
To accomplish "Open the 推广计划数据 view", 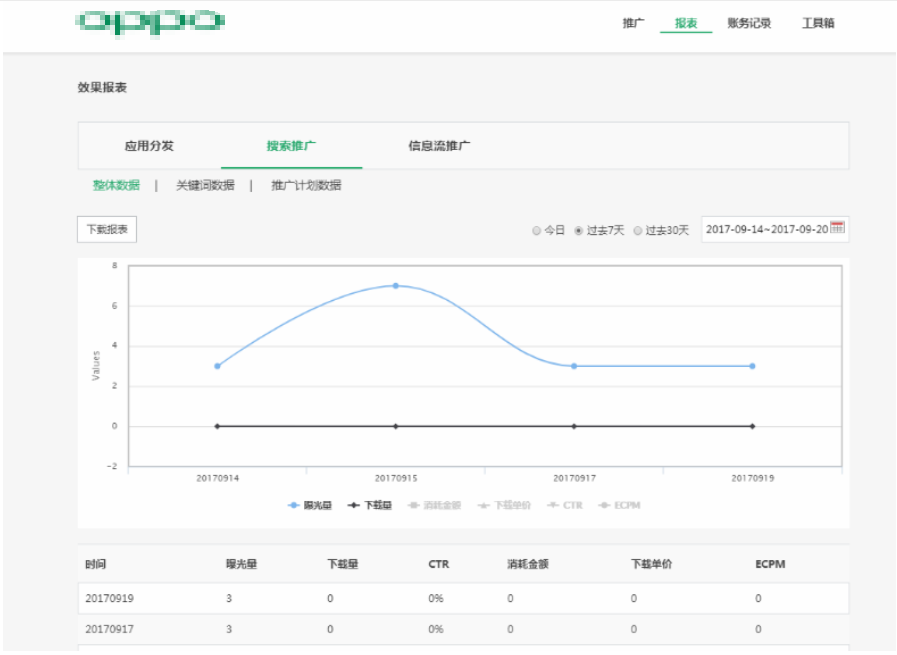I will tap(304, 185).
